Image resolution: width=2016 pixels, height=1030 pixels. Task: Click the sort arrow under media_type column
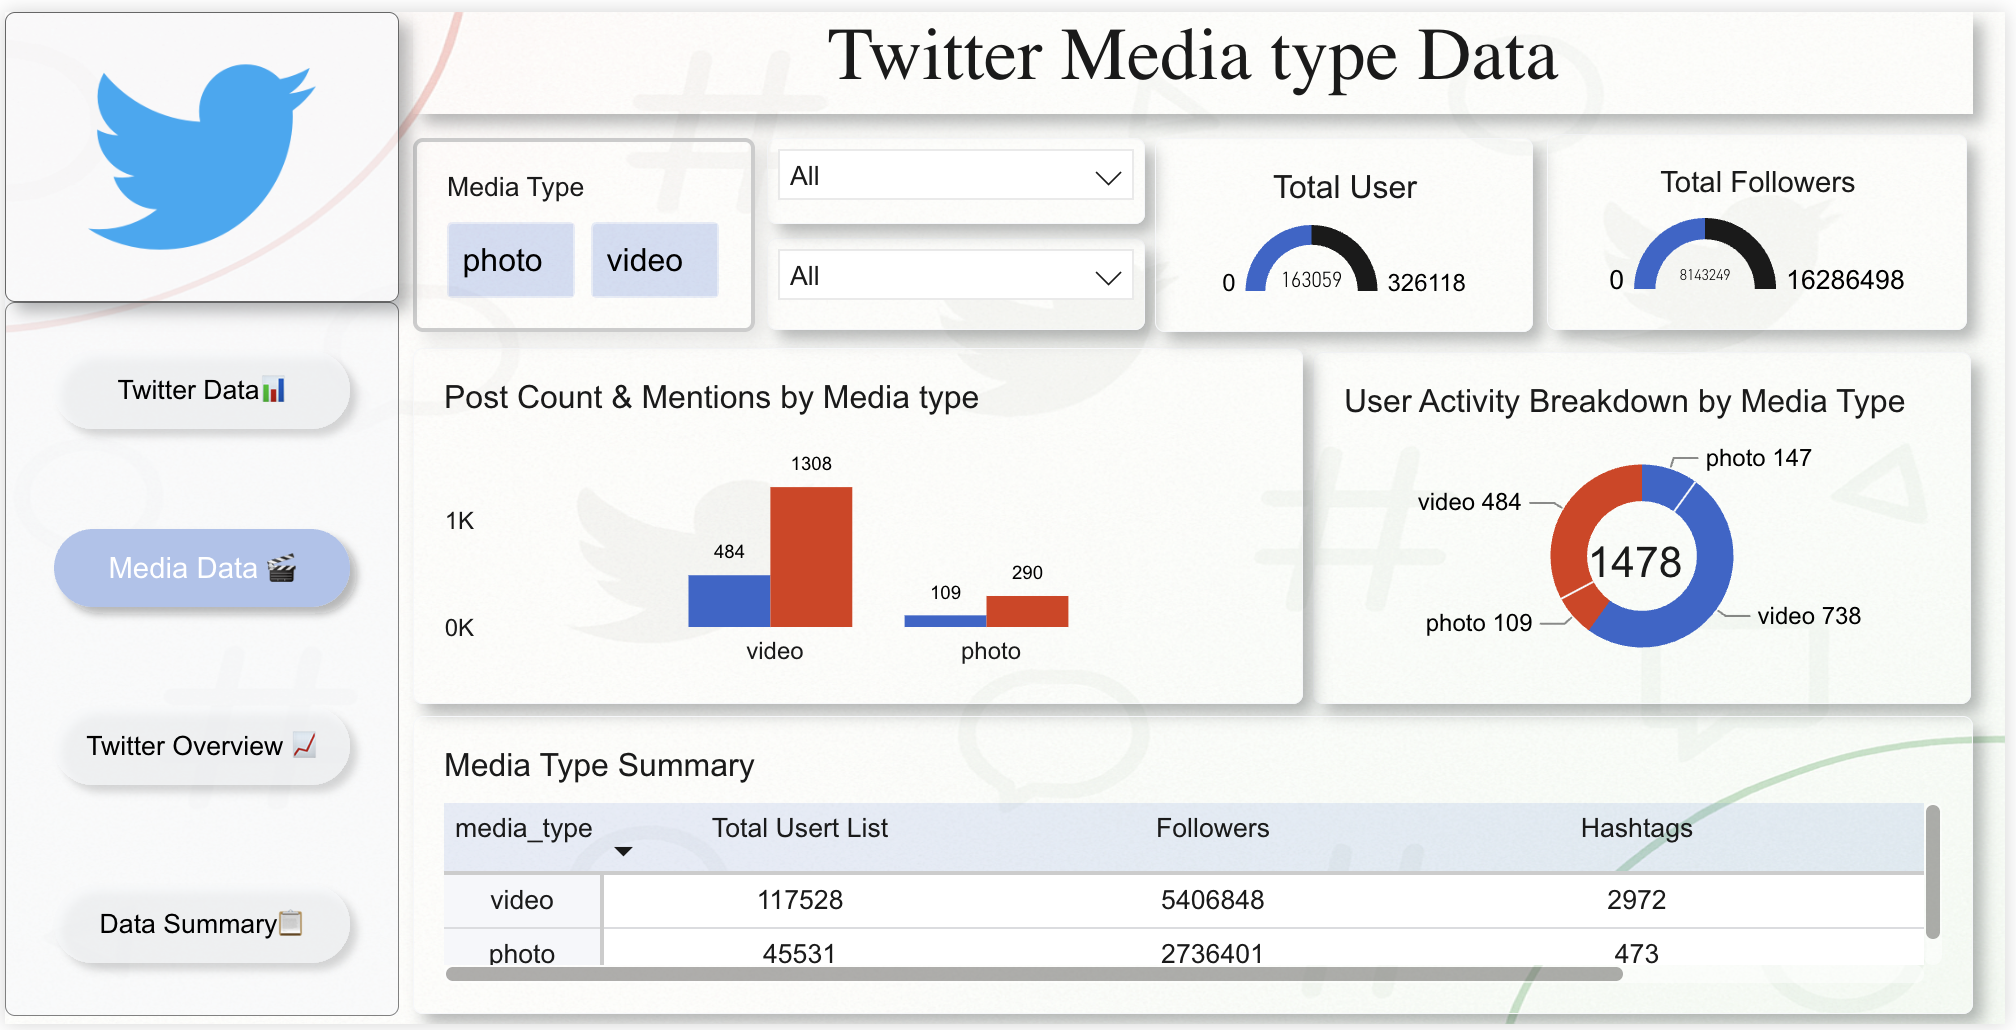point(623,852)
